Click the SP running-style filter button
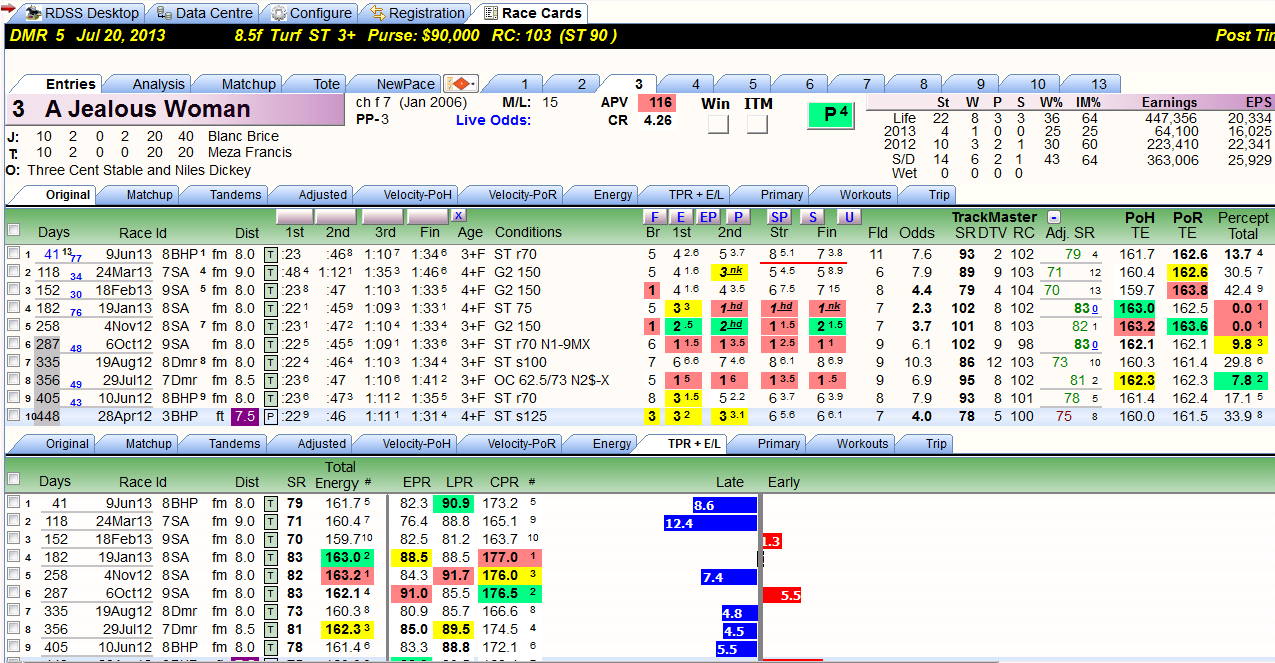Viewport: 1275px width, 663px height. point(779,216)
